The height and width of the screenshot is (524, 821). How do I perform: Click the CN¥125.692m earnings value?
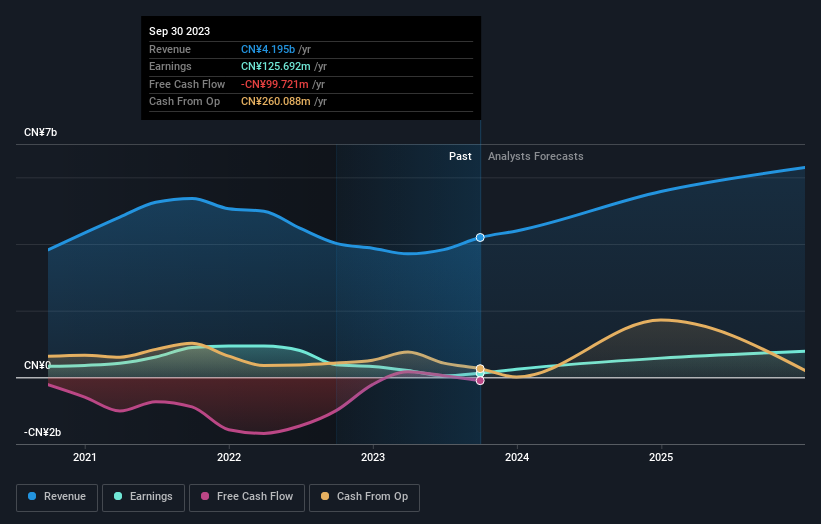tap(276, 66)
